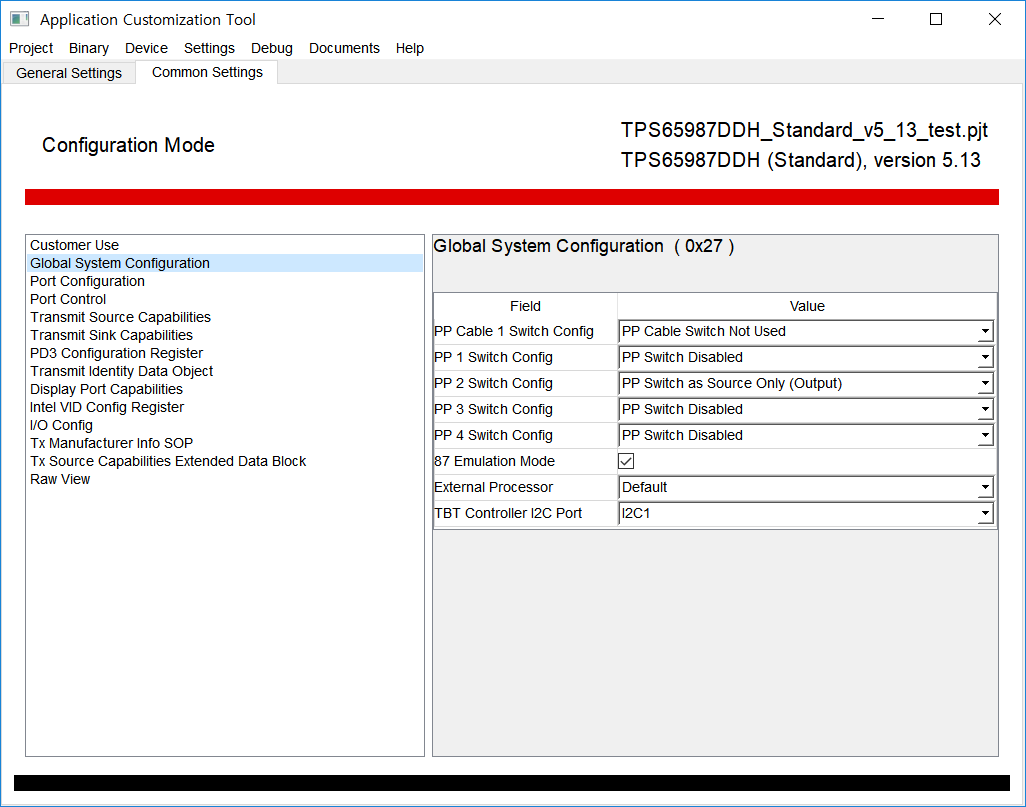Open the Device menu
Image resolution: width=1026 pixels, height=807 pixels.
[x=147, y=48]
